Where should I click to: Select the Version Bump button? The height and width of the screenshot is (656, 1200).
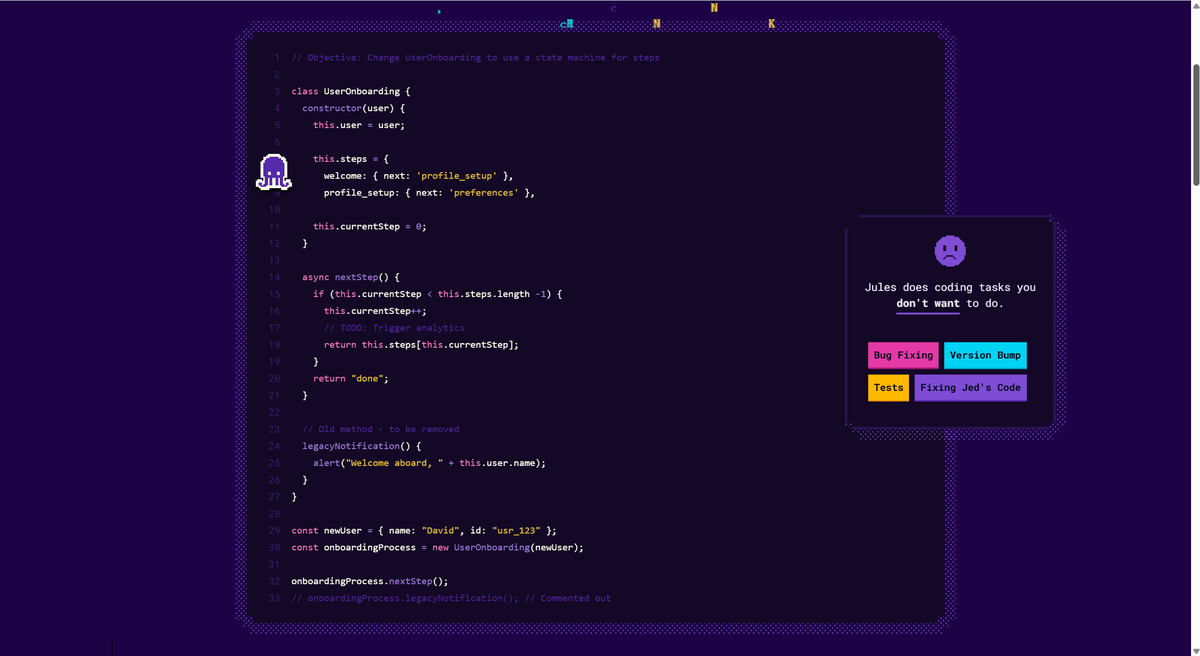[x=985, y=355]
